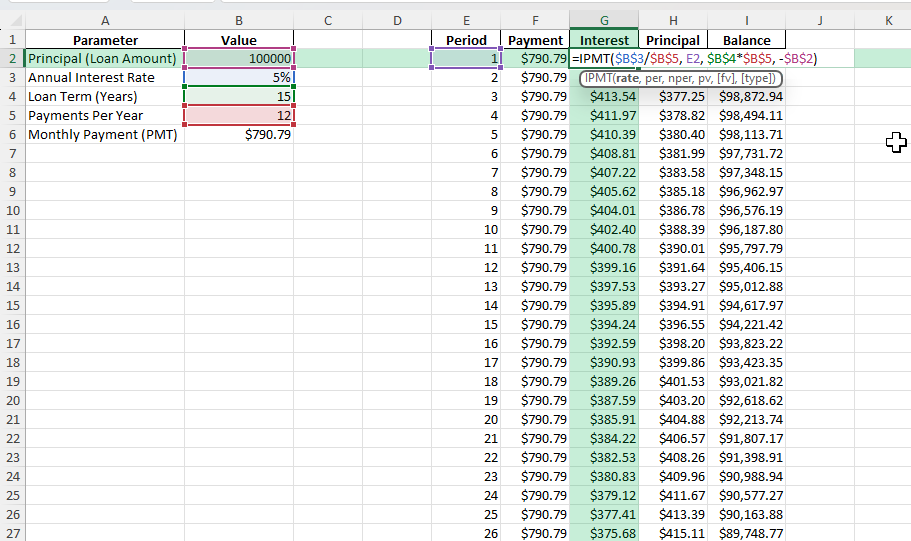Image resolution: width=911 pixels, height=541 pixels.
Task: Click the 'Payment' header cell
Action: click(535, 40)
